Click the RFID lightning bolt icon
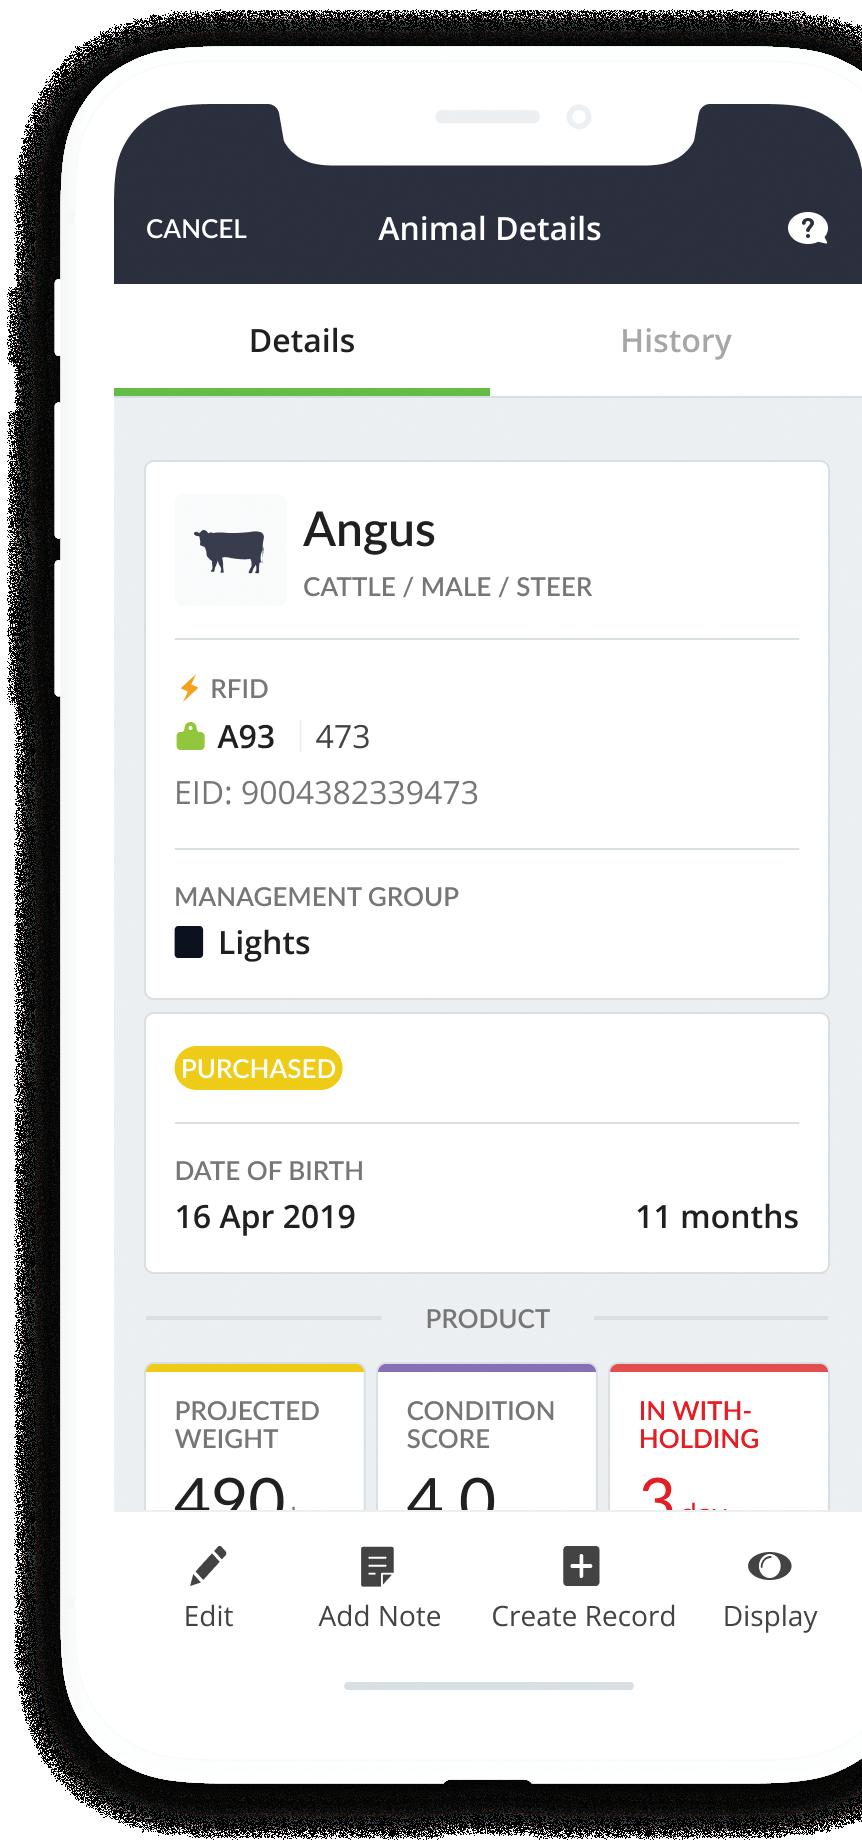The width and height of the screenshot is (862, 1846). point(188,688)
